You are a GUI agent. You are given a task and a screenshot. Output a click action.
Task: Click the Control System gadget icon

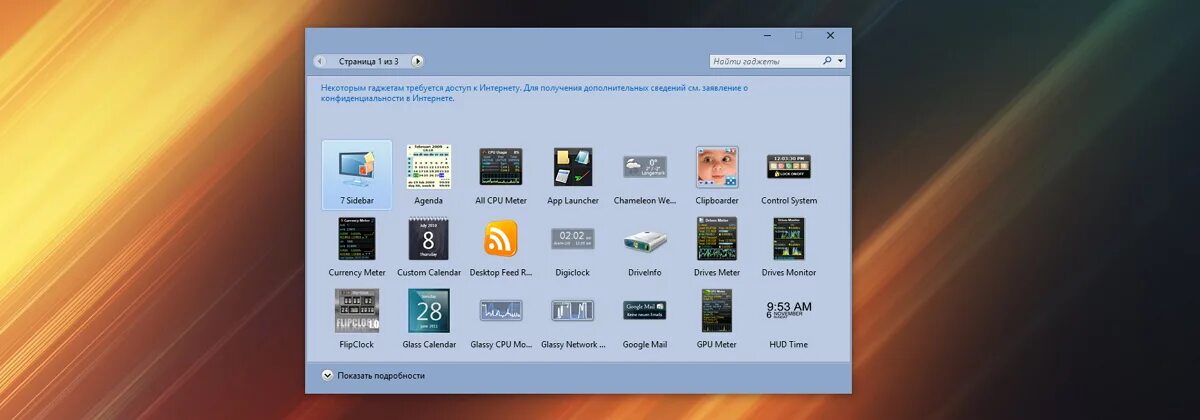click(789, 166)
